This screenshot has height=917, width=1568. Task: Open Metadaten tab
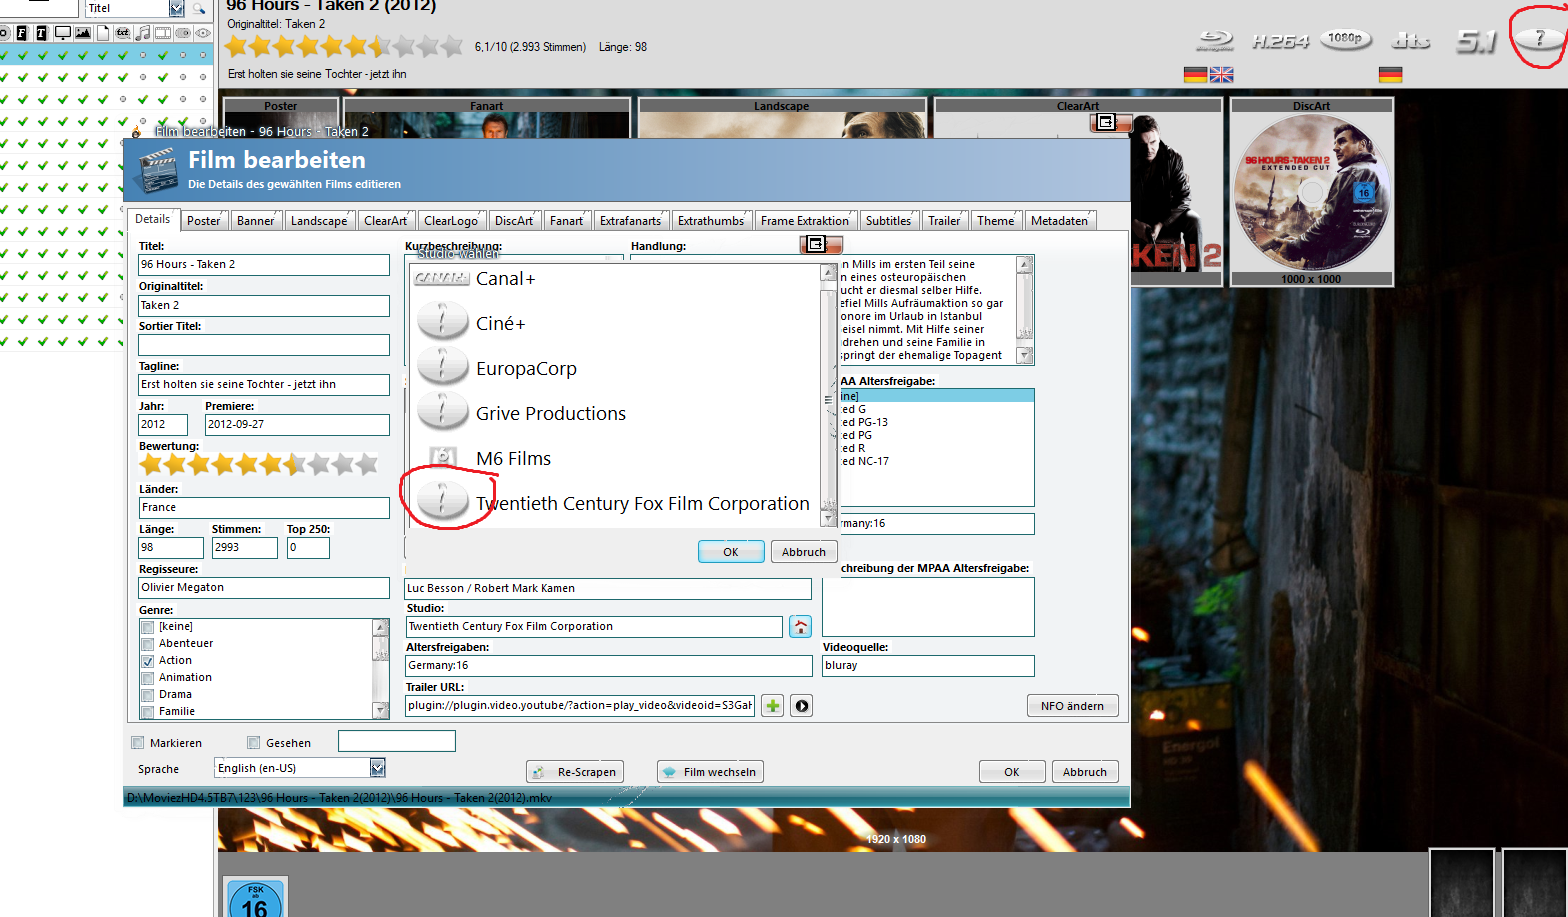pyautogui.click(x=1059, y=221)
